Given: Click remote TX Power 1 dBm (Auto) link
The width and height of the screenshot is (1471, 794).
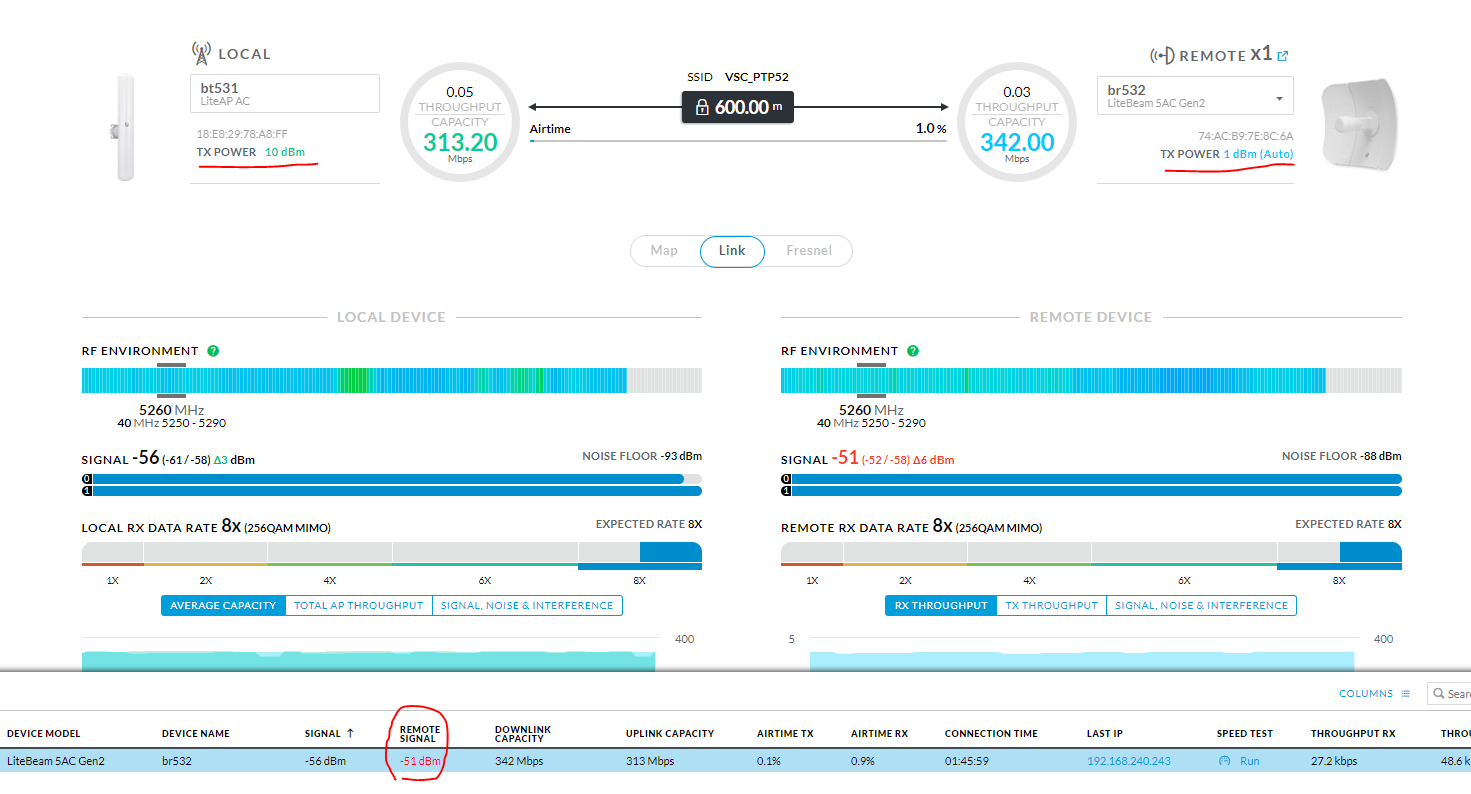Looking at the screenshot, I should [1258, 154].
